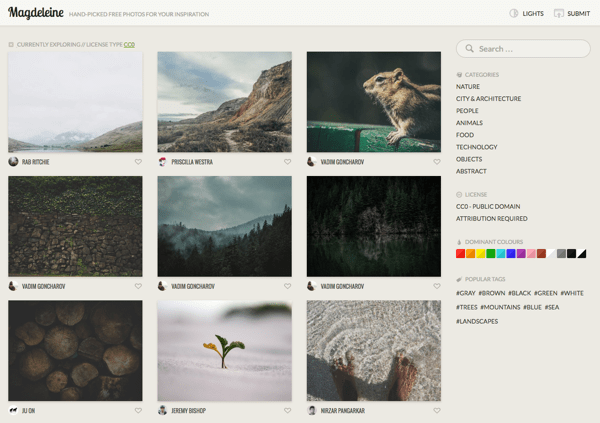Click Priscilla Westra's avatar icon
The image size is (600, 423).
click(163, 161)
